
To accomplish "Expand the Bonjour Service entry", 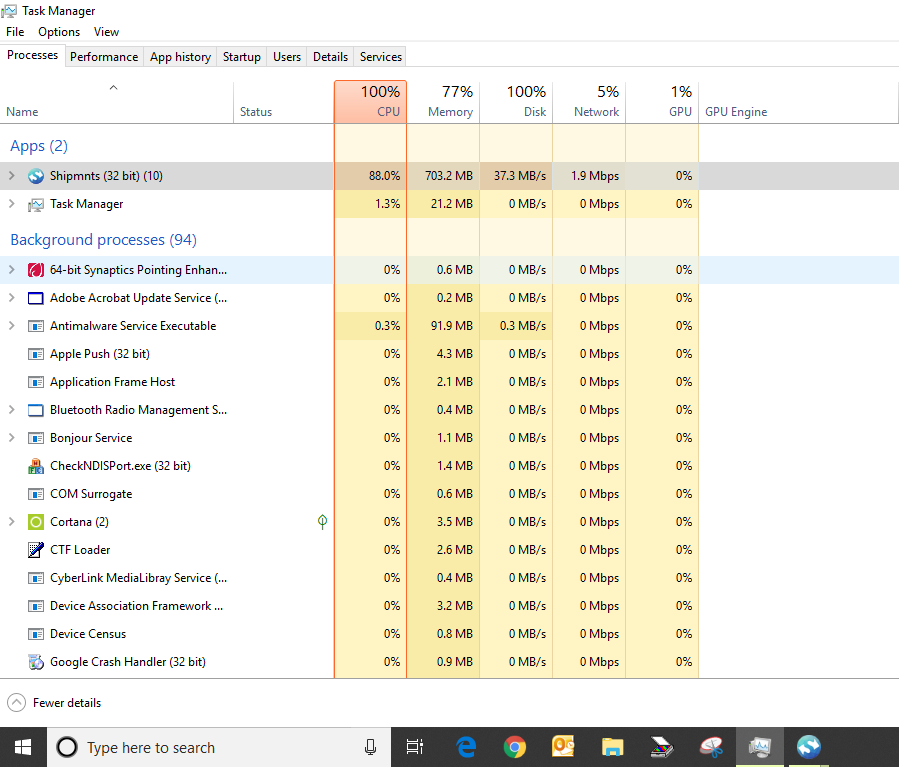I will click(x=11, y=439).
